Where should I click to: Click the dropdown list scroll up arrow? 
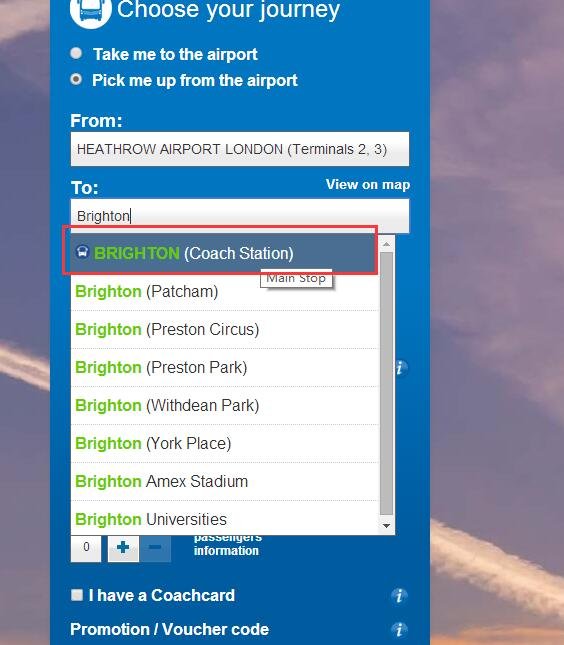[386, 244]
